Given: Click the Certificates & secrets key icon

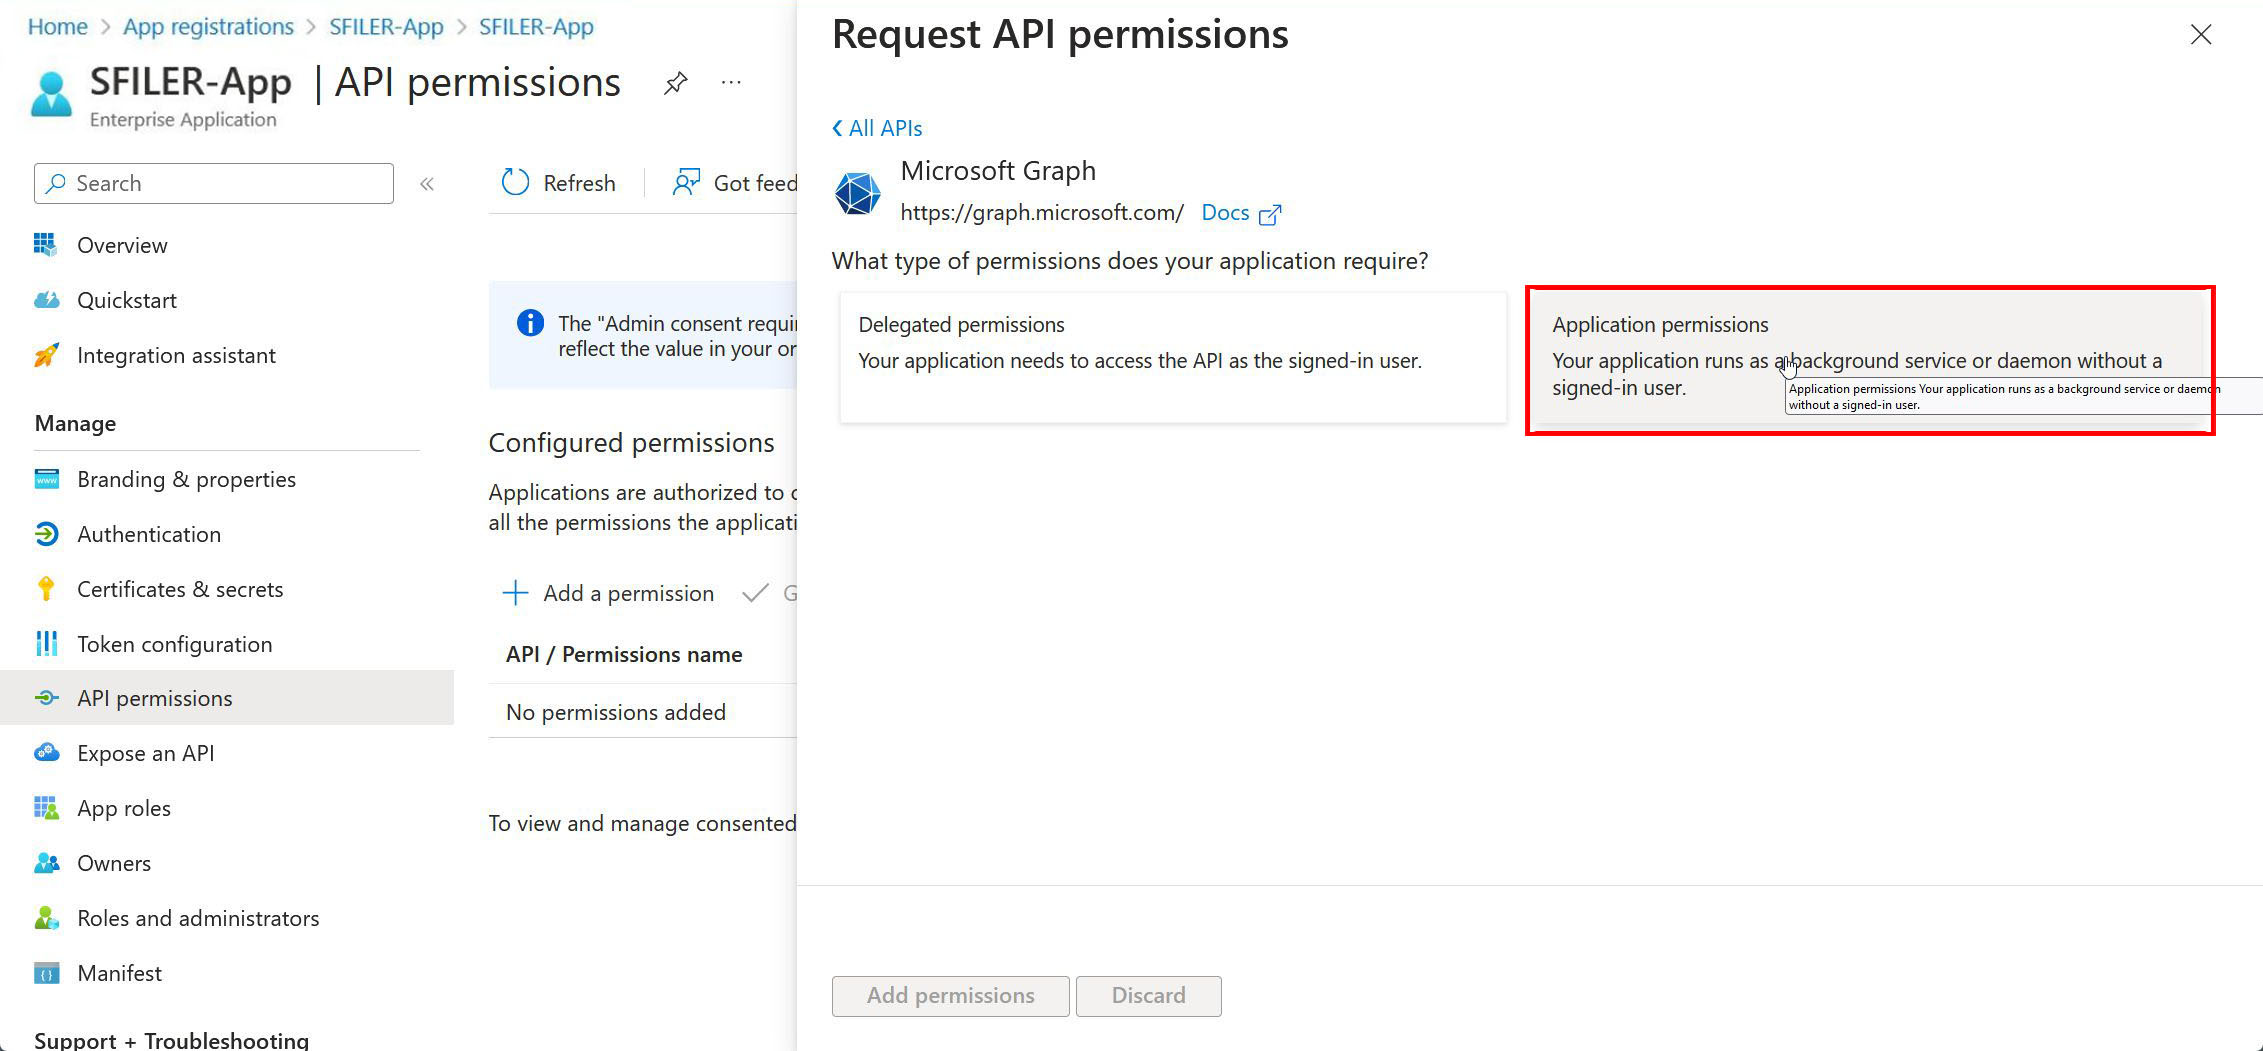Looking at the screenshot, I should coord(46,589).
